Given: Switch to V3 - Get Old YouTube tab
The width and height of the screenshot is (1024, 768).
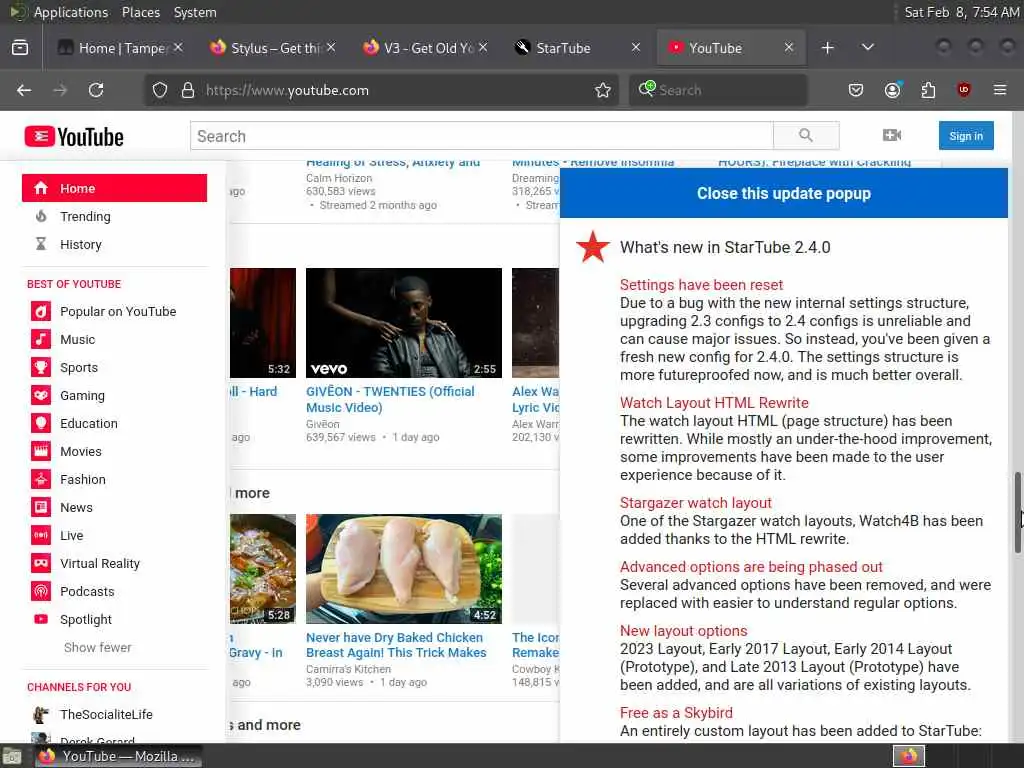Looking at the screenshot, I should 425,48.
